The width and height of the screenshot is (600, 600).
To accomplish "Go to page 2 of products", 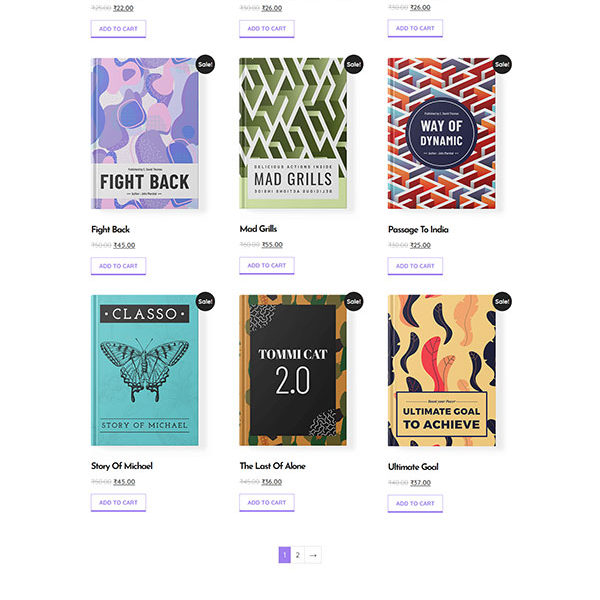I will 297,555.
